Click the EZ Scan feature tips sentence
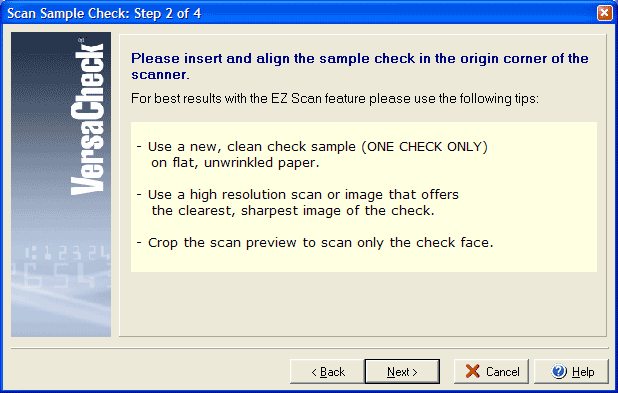This screenshot has height=393, width=618. tap(335, 98)
